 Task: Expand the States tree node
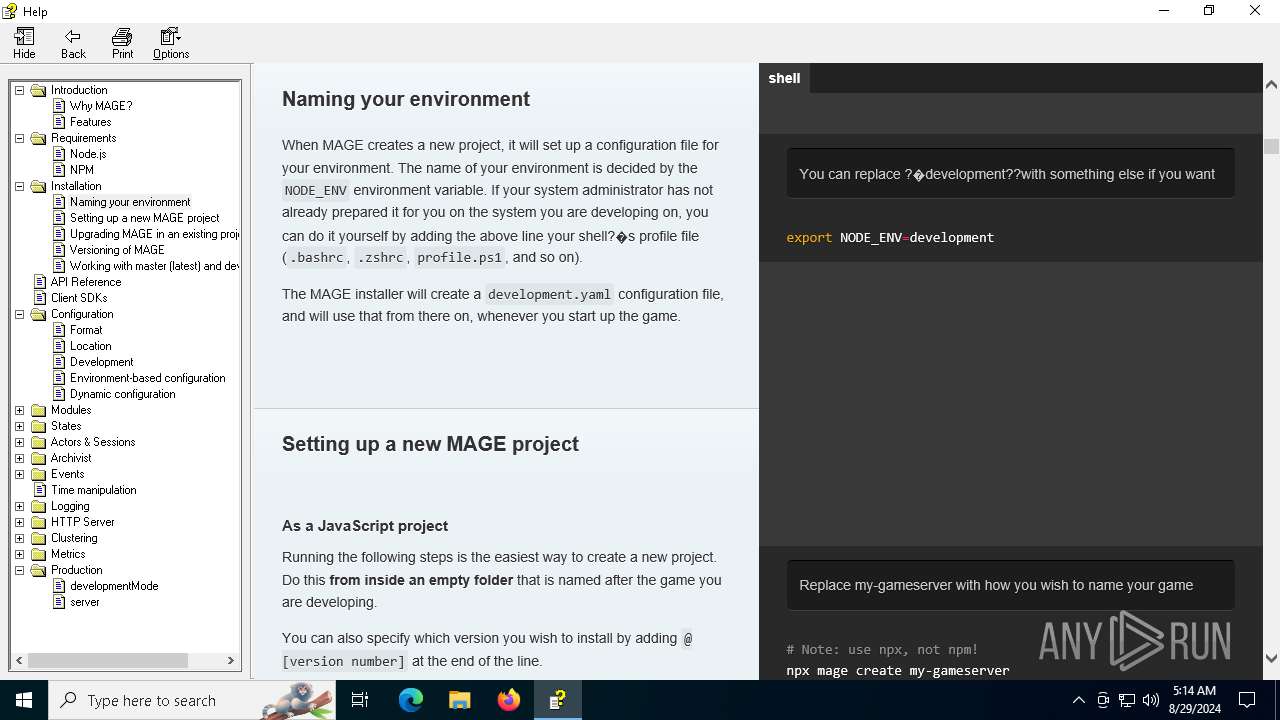(19, 426)
